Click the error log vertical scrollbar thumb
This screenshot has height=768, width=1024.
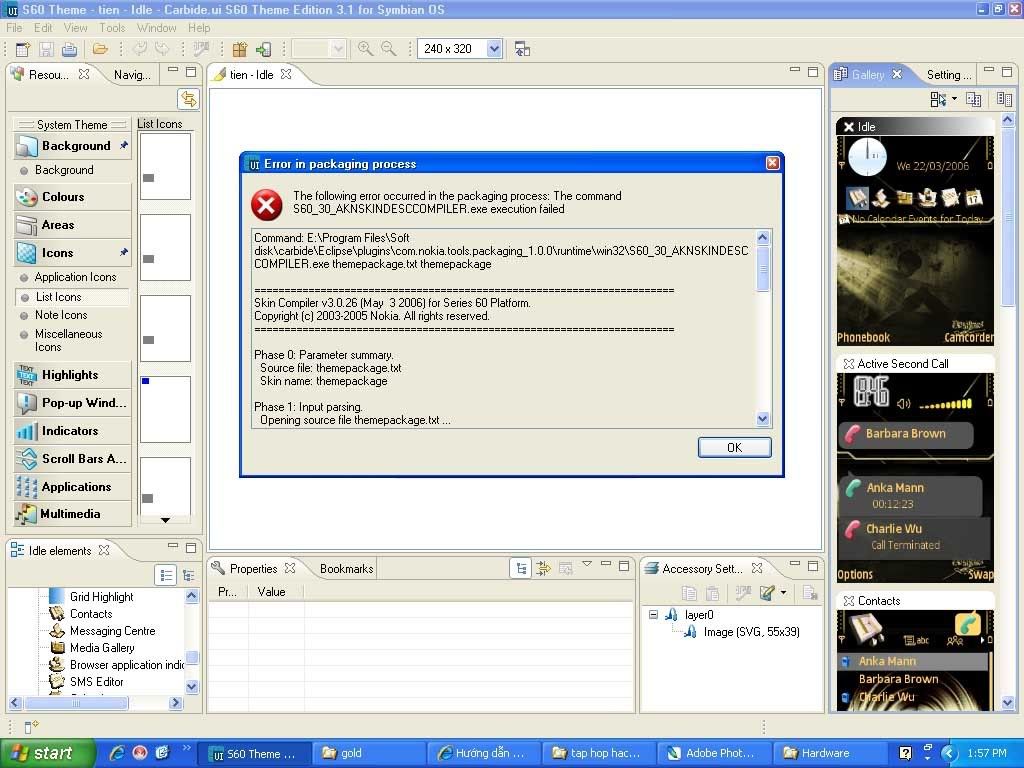(x=762, y=268)
